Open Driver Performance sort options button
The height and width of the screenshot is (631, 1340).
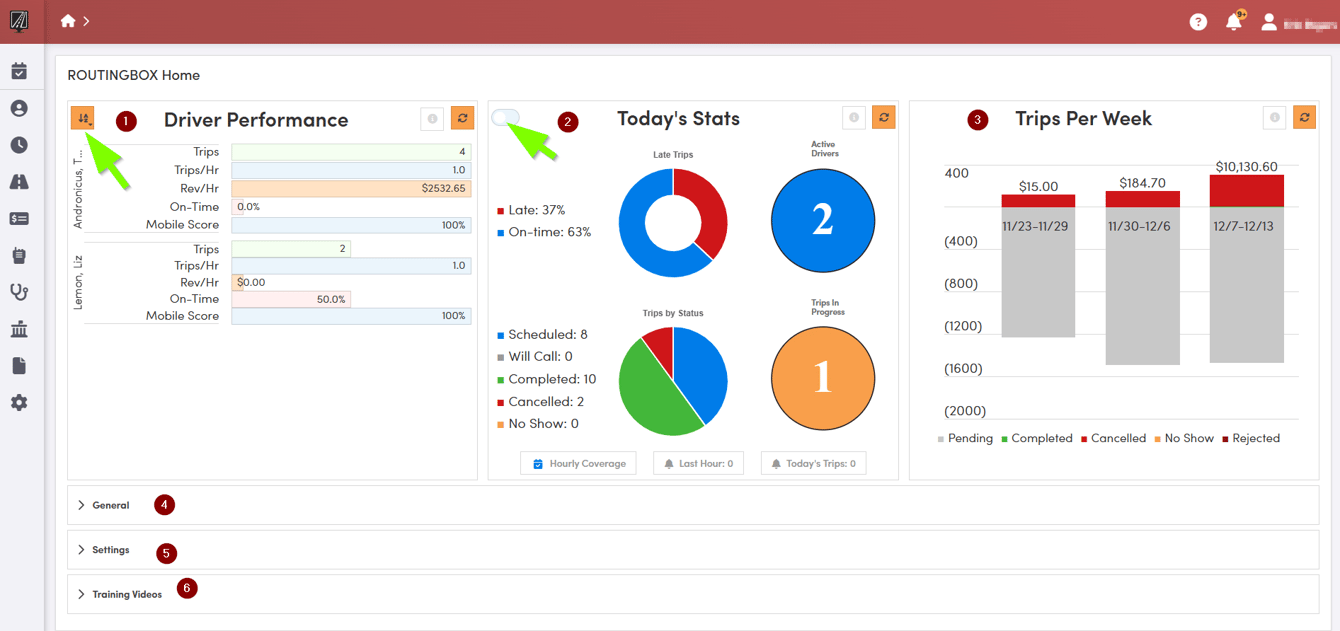click(x=83, y=119)
